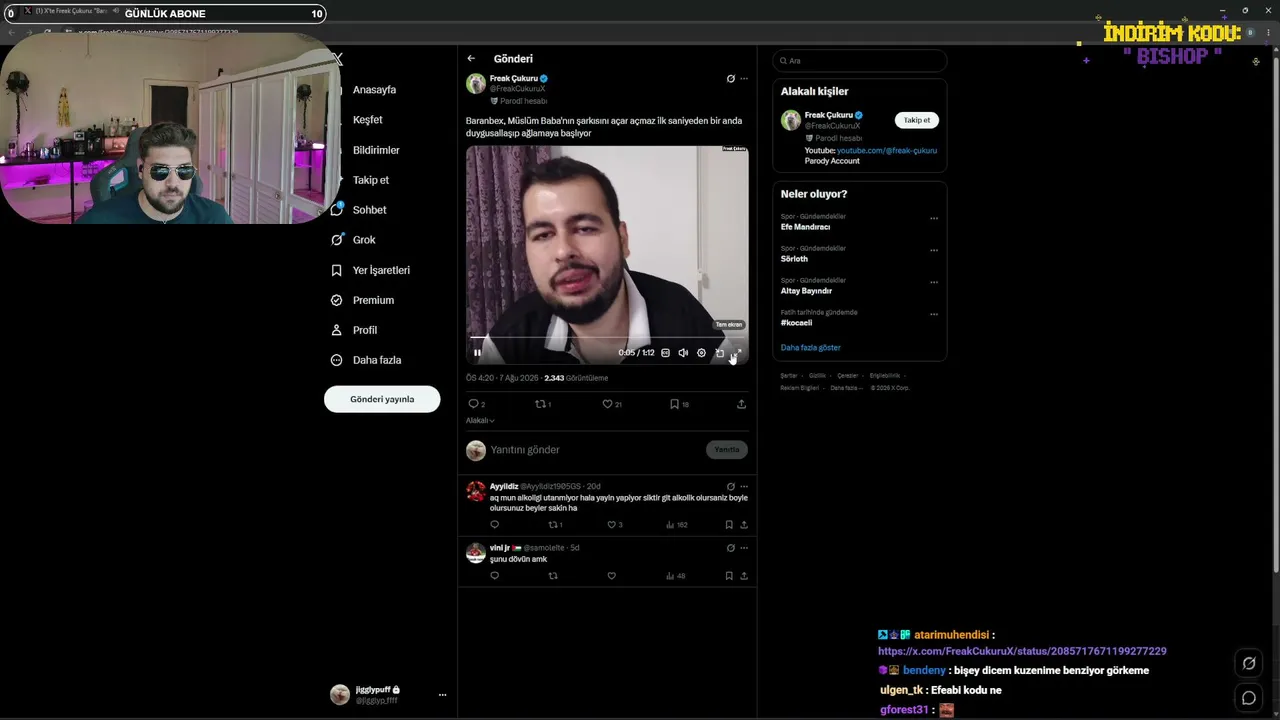Repost the main Freak Çukuru post

(x=541, y=404)
